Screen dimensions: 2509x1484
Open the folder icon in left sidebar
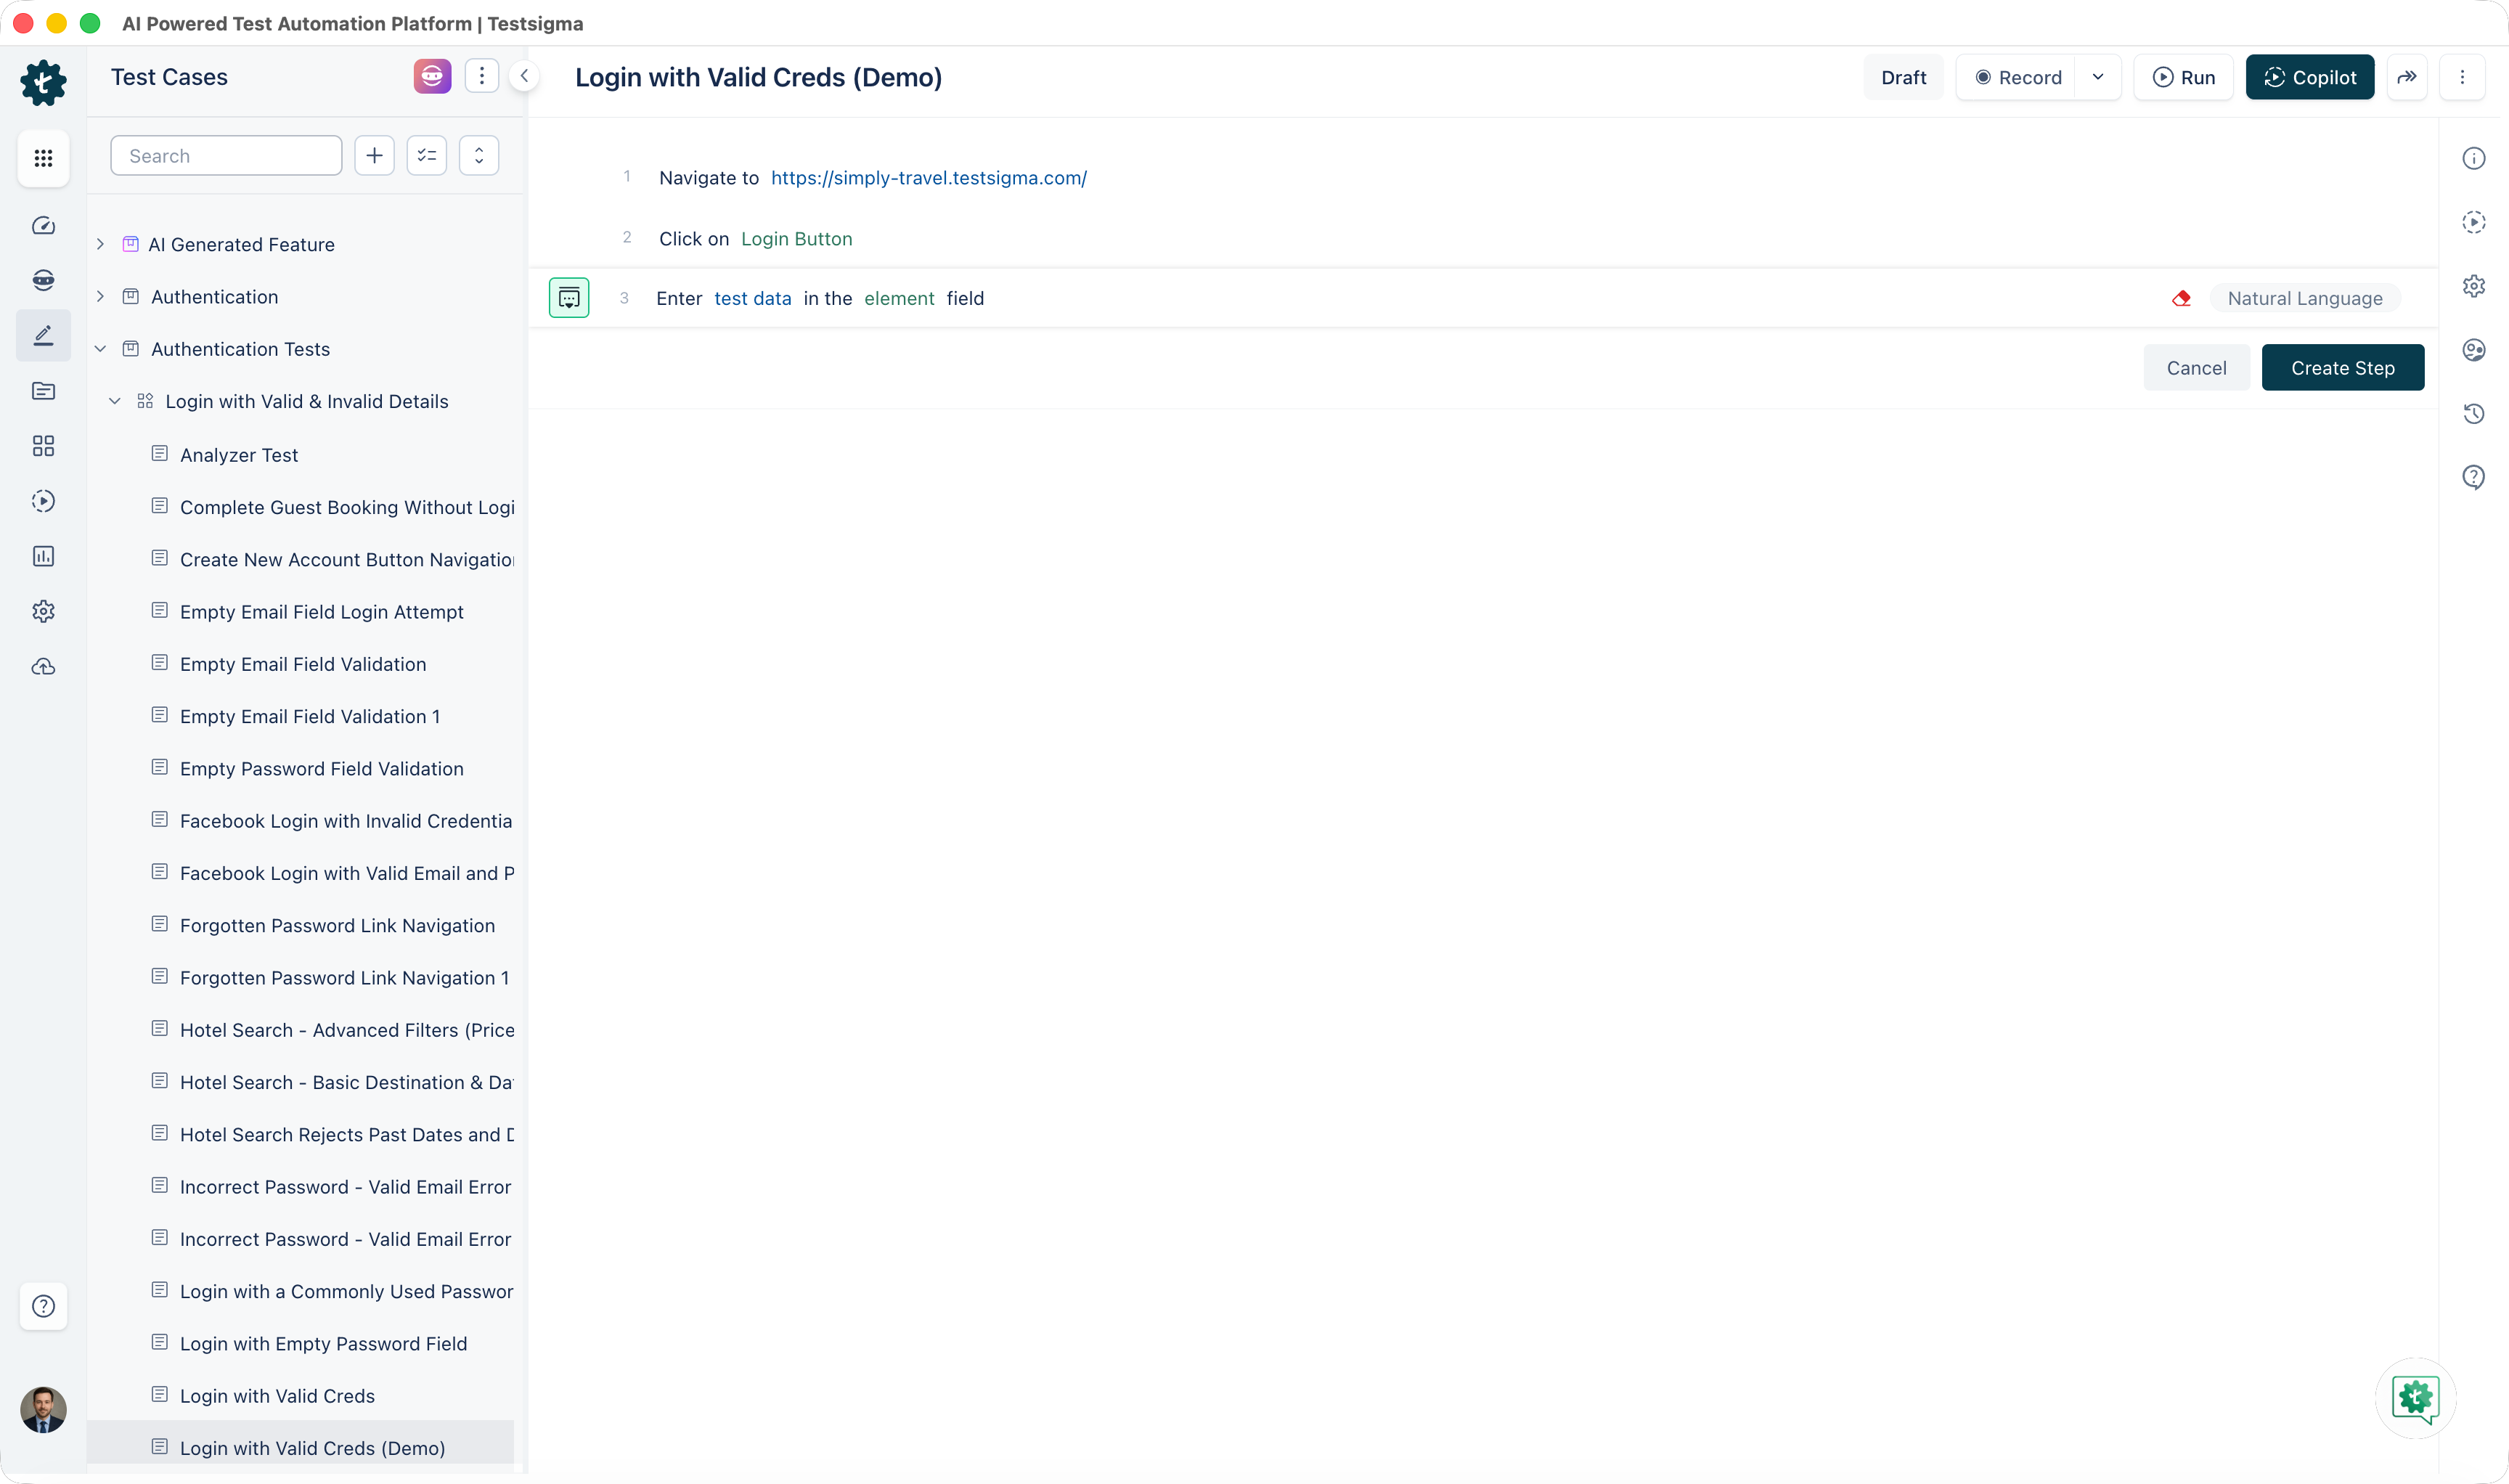tap(43, 391)
